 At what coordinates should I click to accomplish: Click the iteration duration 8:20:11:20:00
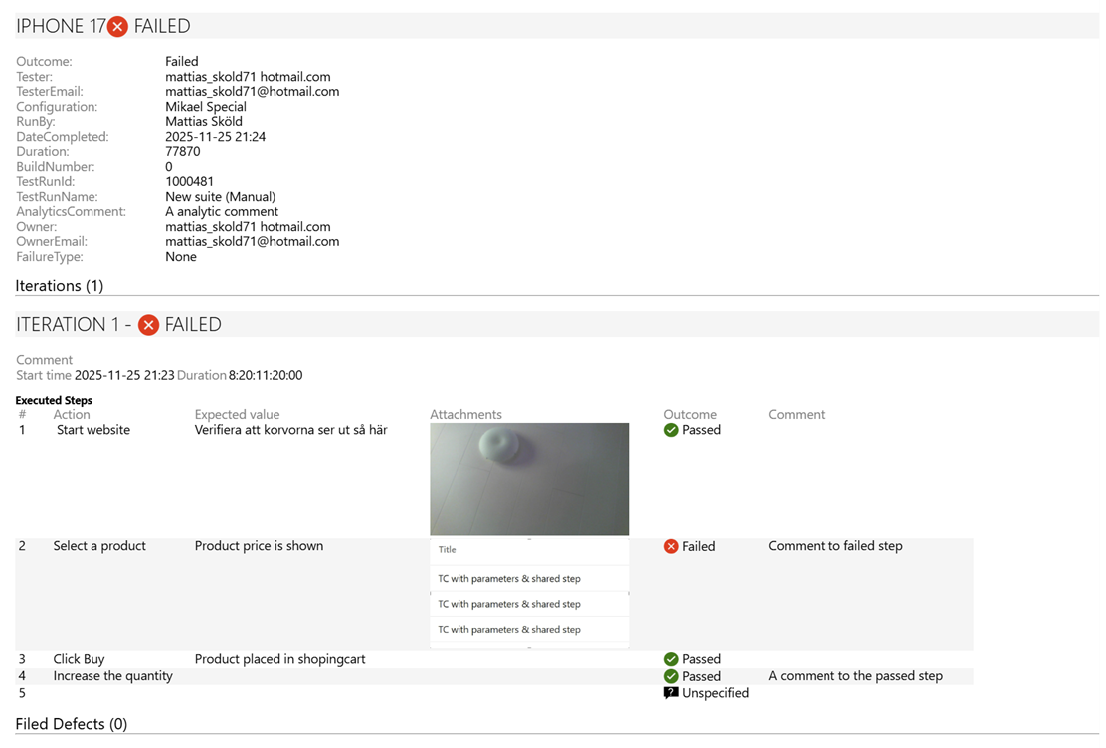[x=265, y=375]
